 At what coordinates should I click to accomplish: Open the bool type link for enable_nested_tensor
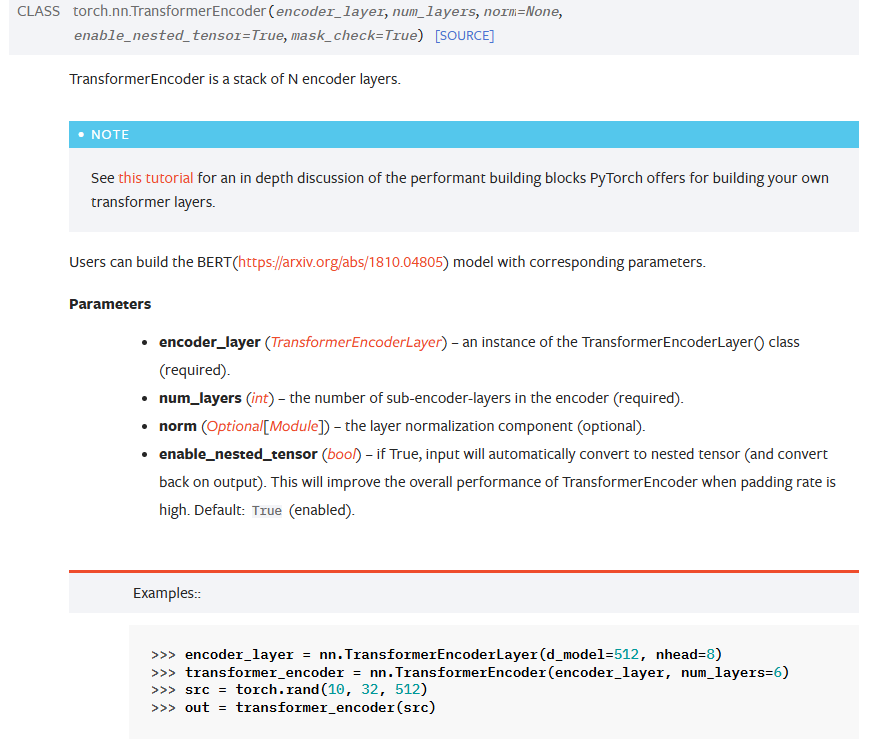[x=342, y=454]
